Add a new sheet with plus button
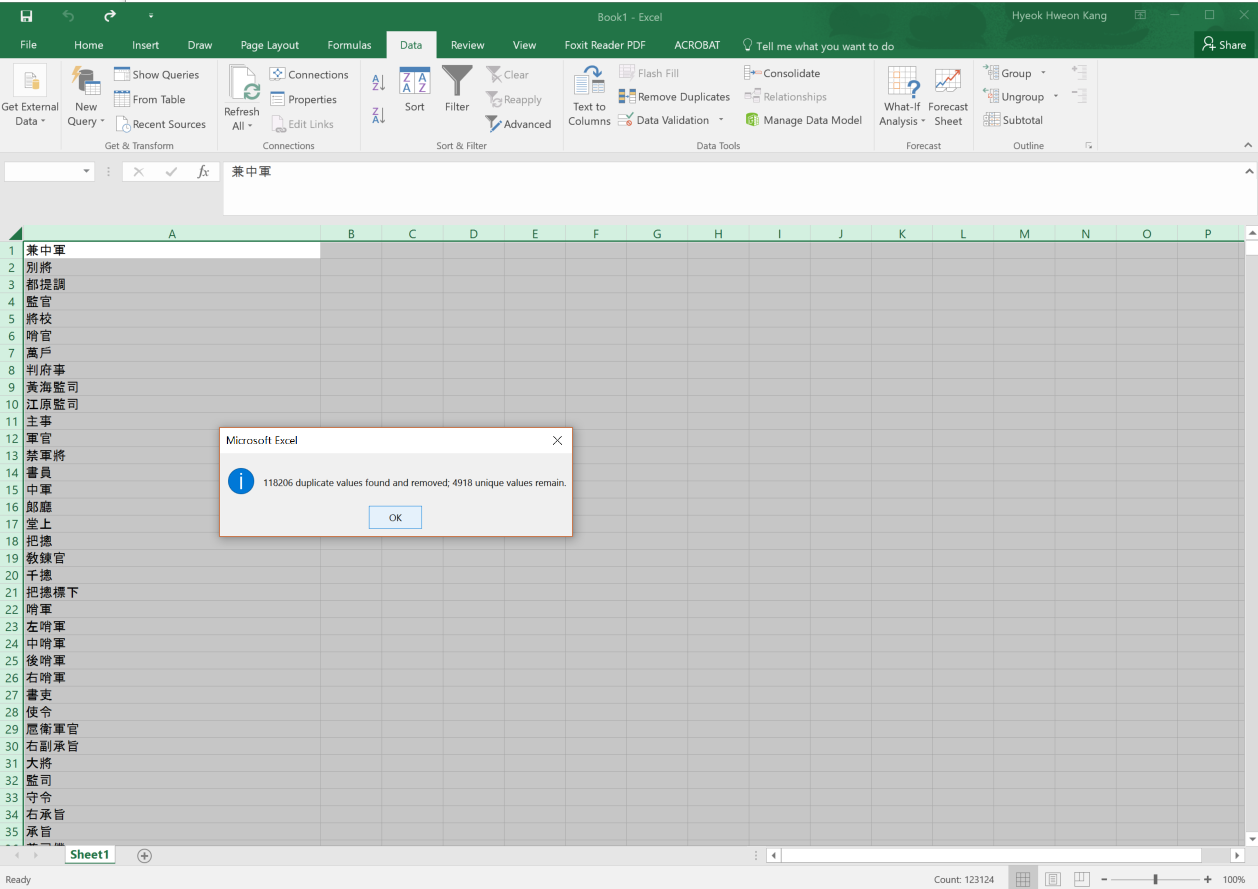 coord(144,855)
